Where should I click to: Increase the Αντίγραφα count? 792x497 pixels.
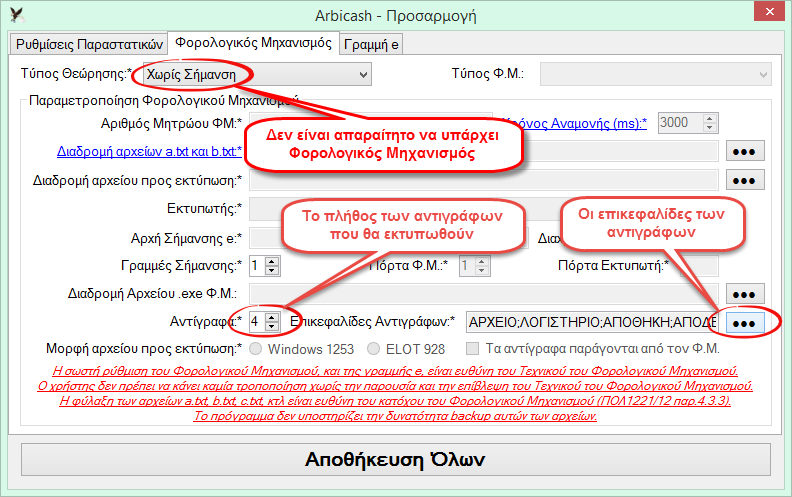[x=272, y=318]
